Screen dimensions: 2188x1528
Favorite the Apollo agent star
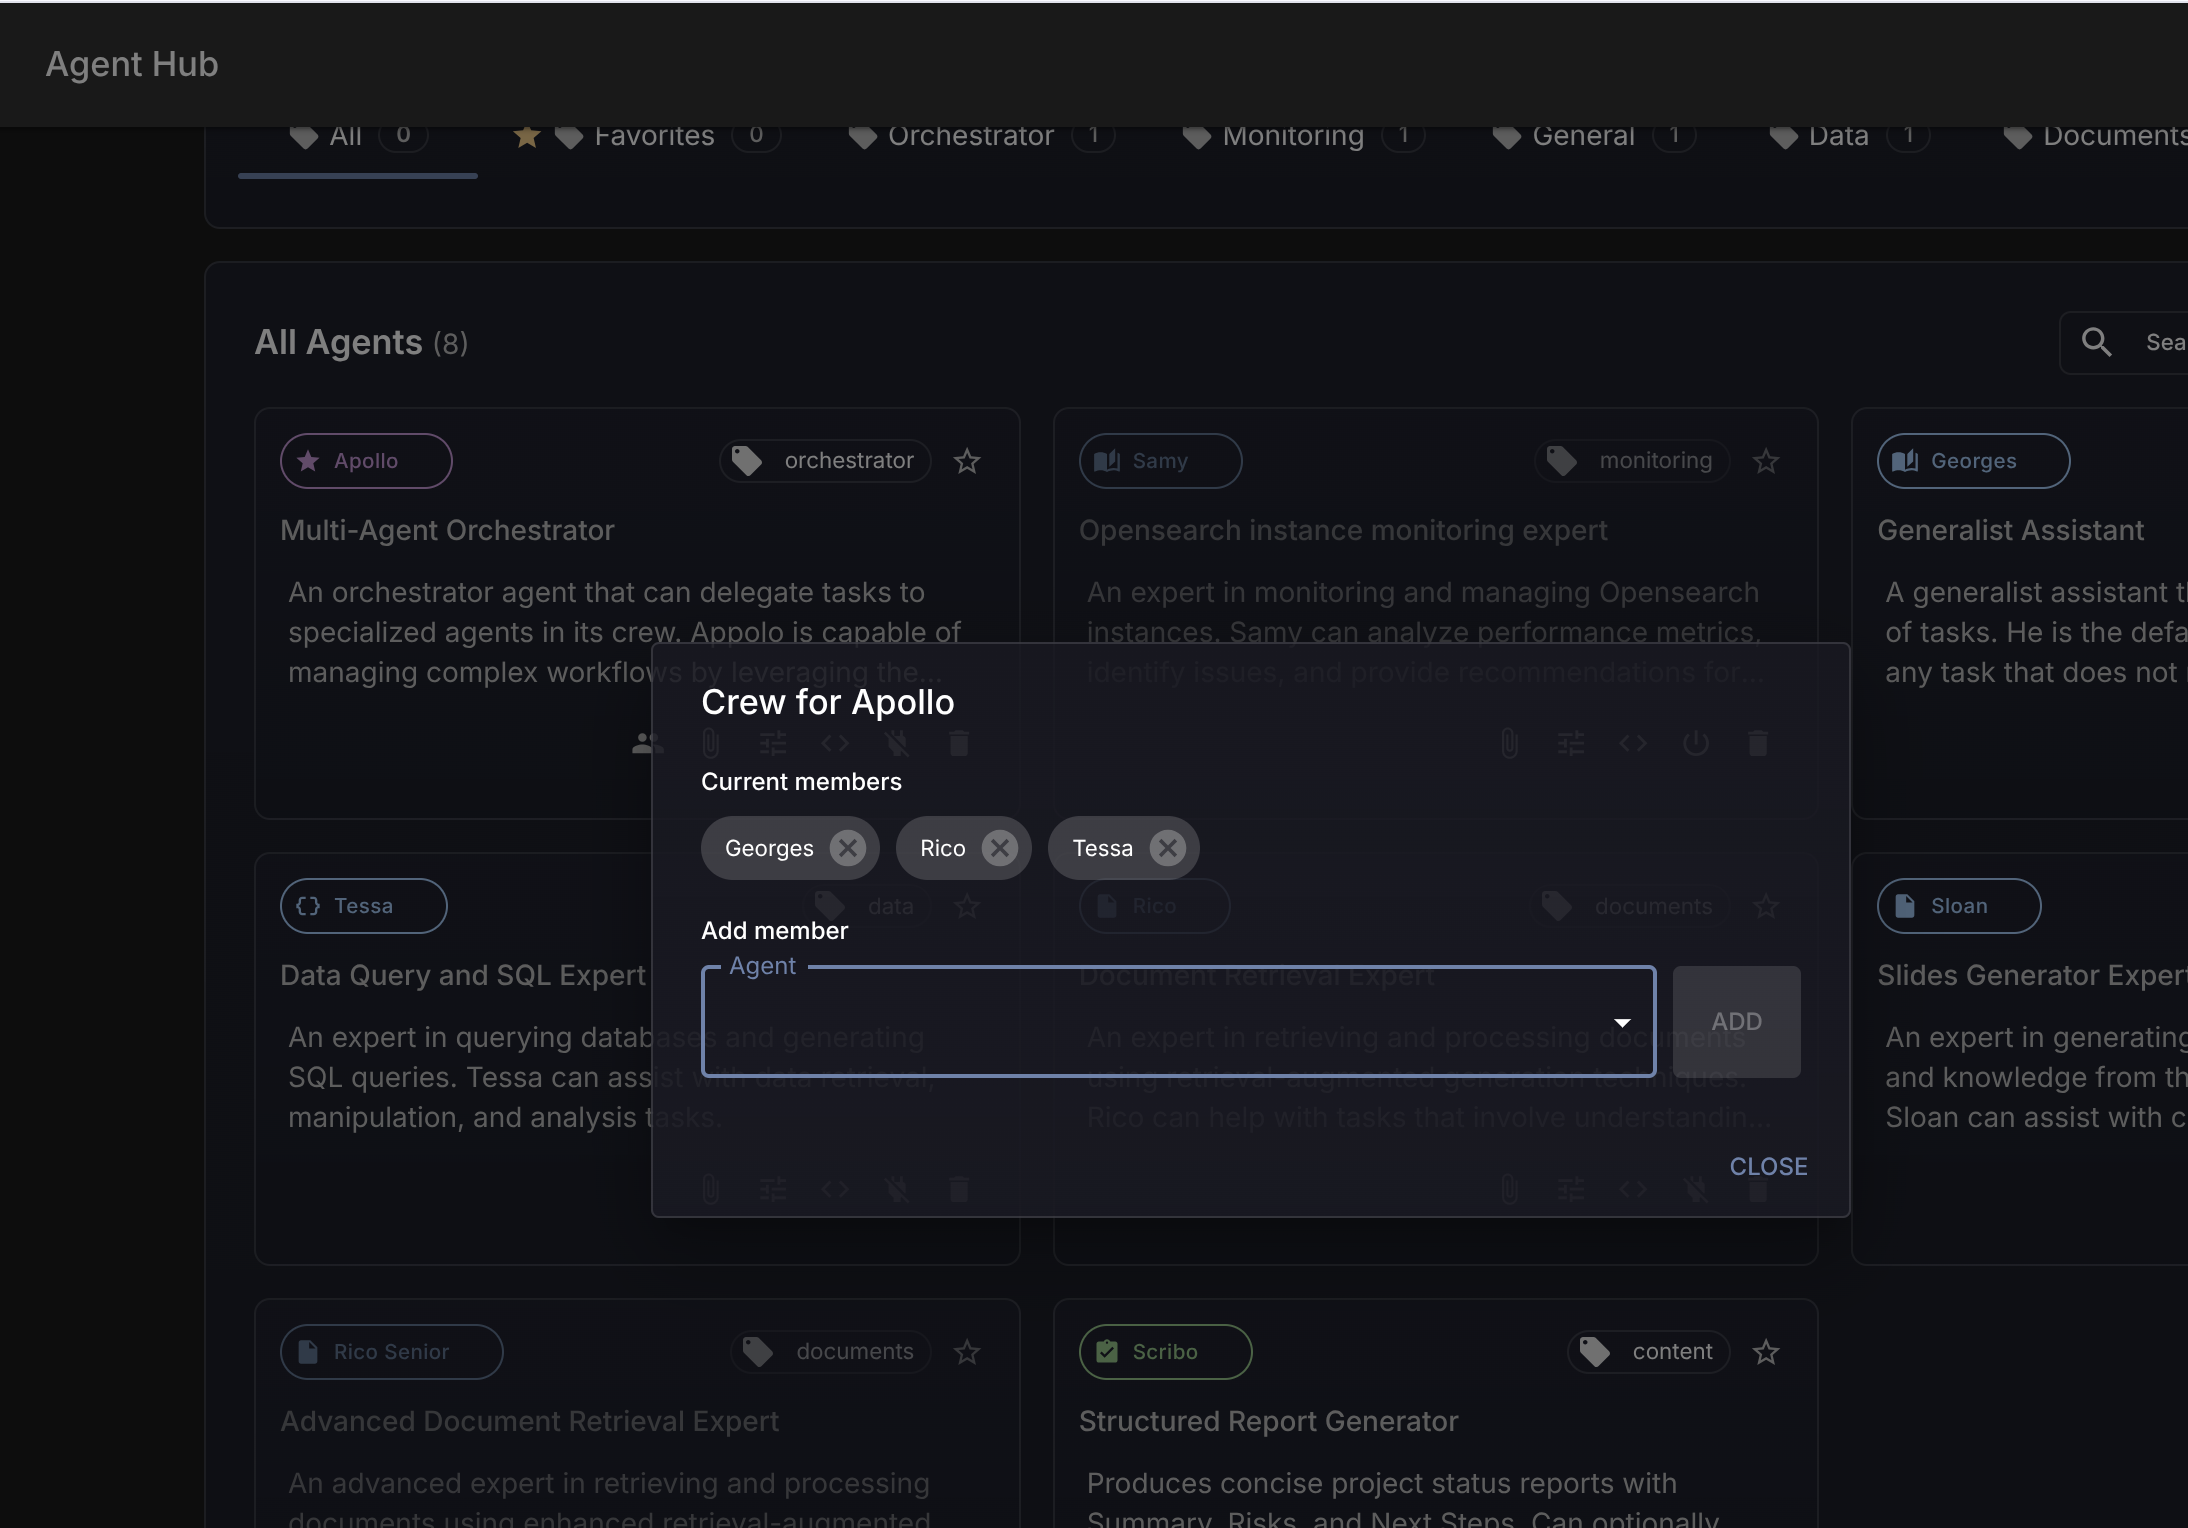pyautogui.click(x=966, y=461)
